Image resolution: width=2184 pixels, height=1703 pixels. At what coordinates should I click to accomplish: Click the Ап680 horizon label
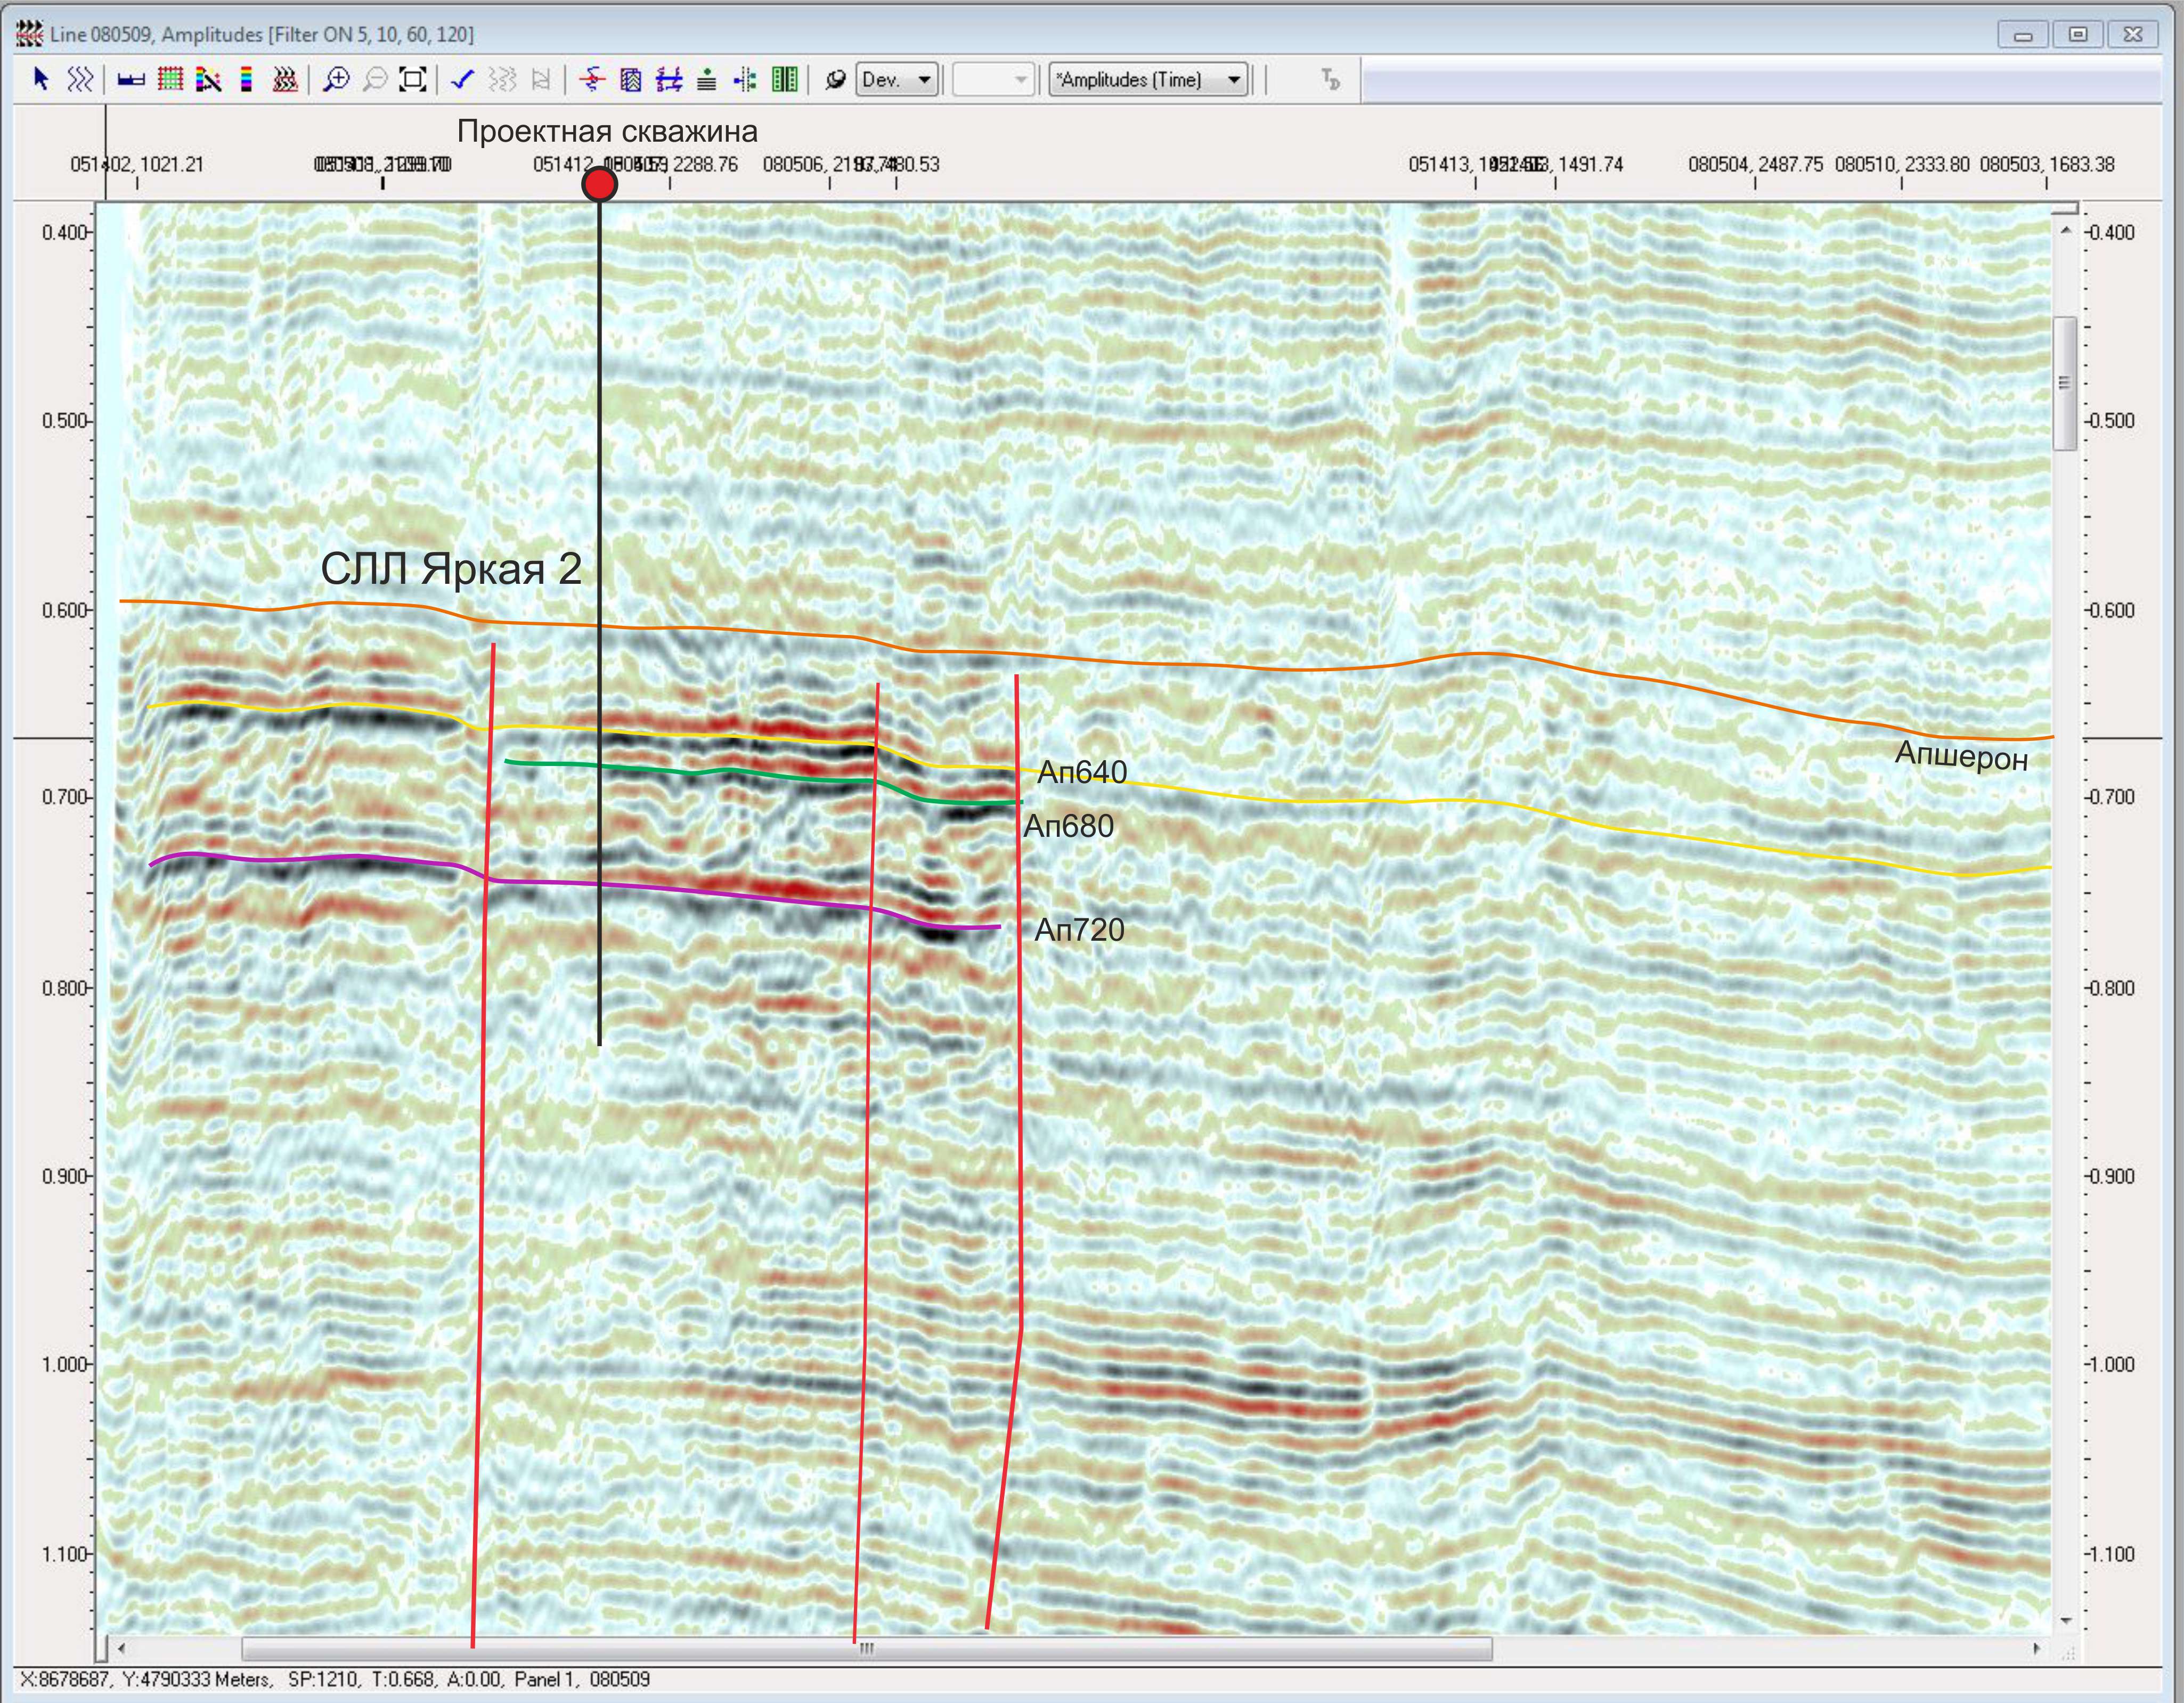1068,826
